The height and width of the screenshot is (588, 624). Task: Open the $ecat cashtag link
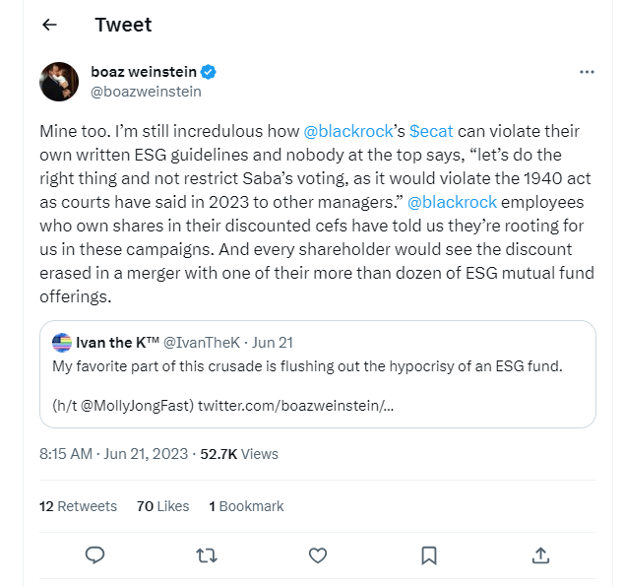tap(431, 132)
